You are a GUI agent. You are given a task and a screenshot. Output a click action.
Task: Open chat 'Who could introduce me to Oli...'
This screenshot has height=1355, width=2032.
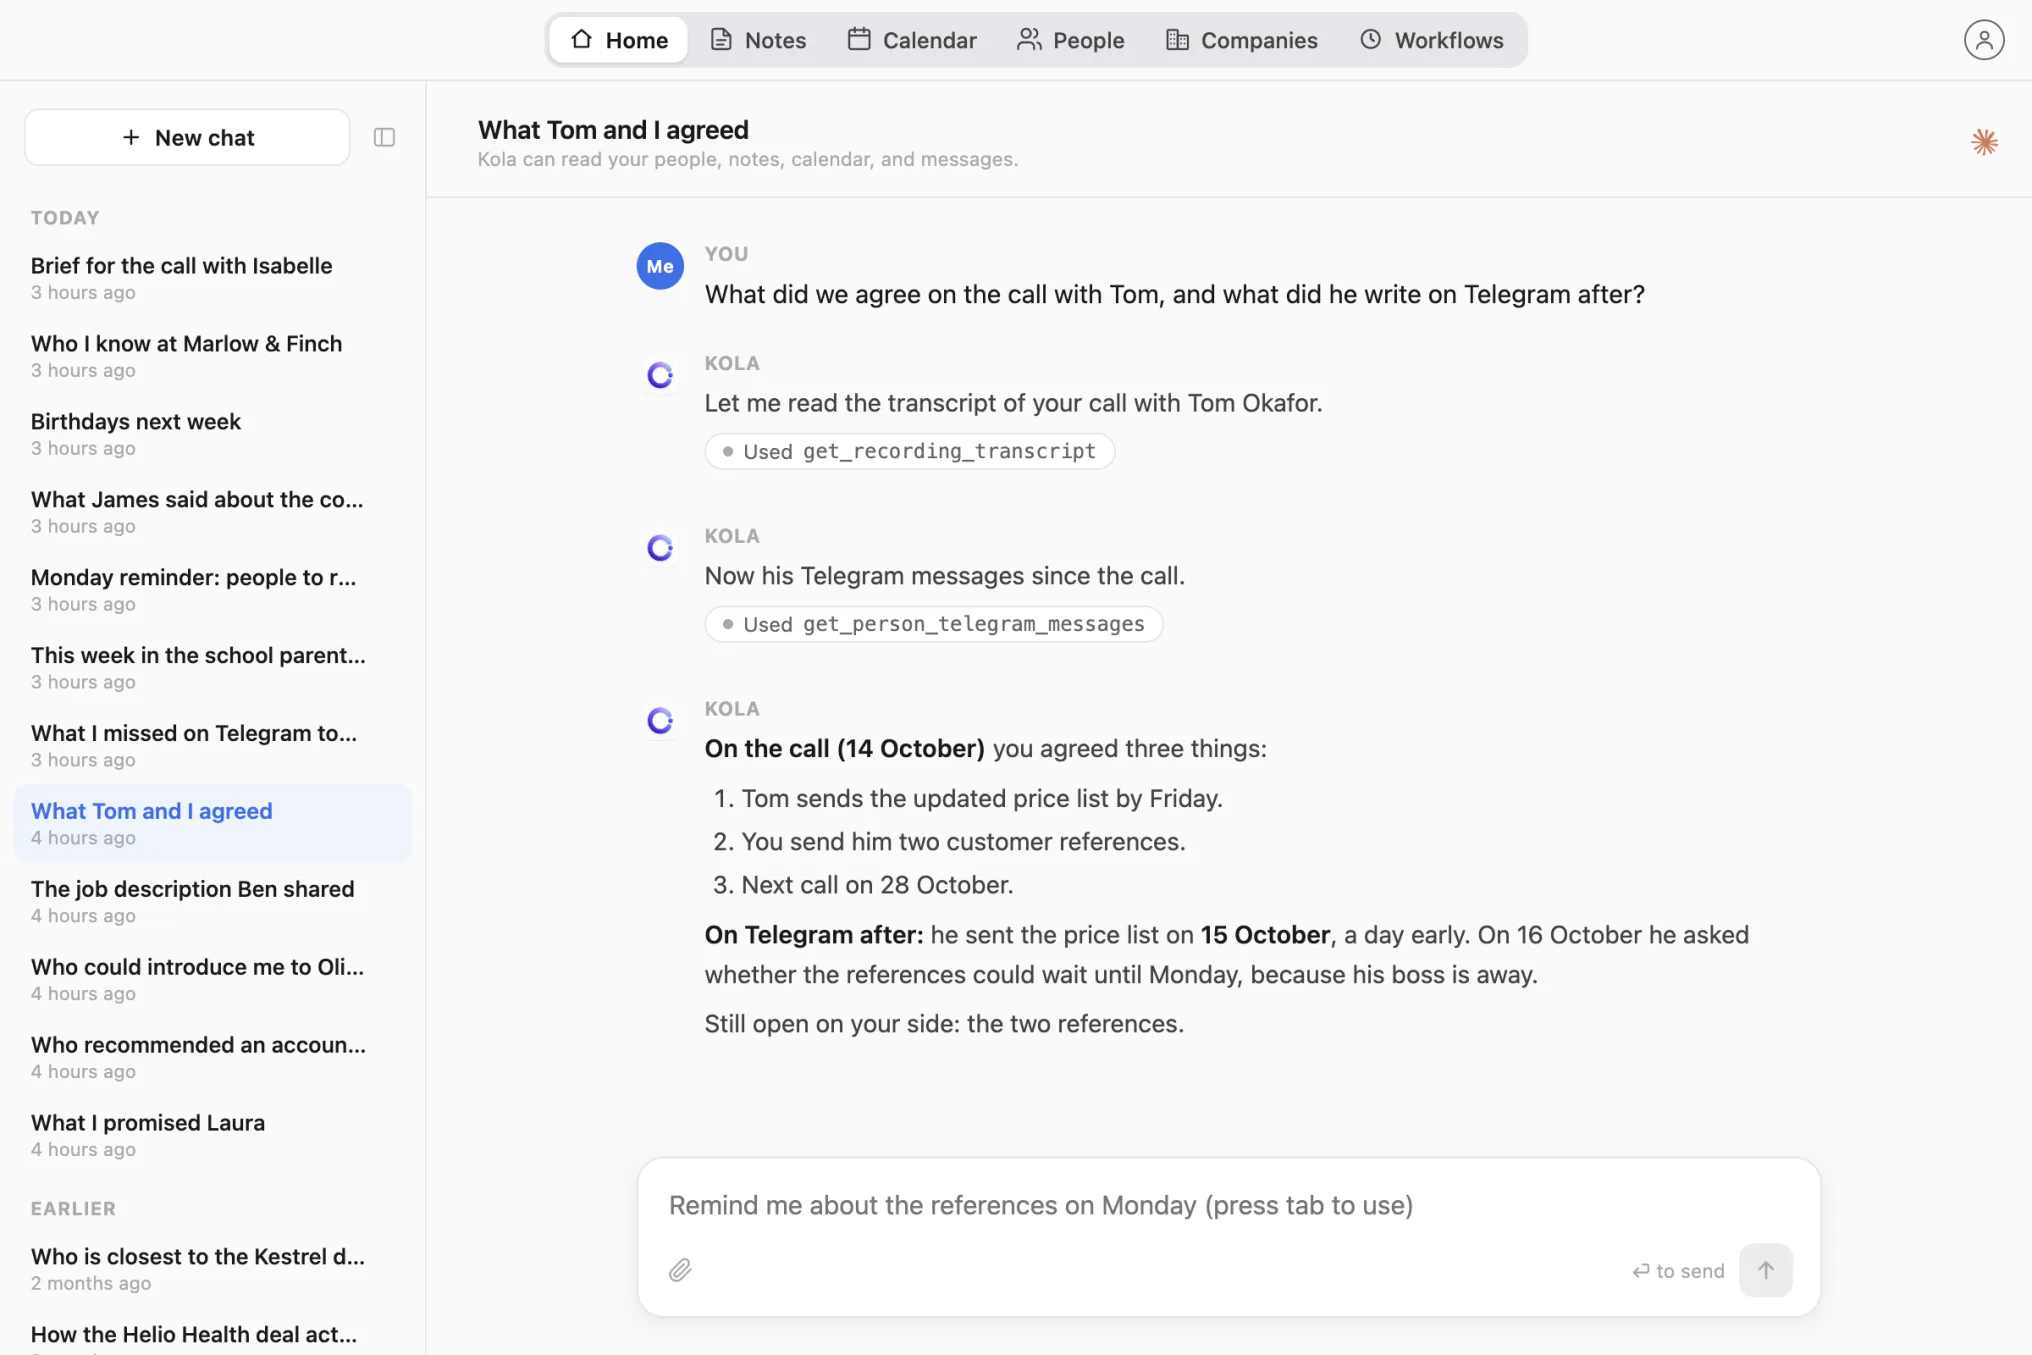pyautogui.click(x=212, y=979)
